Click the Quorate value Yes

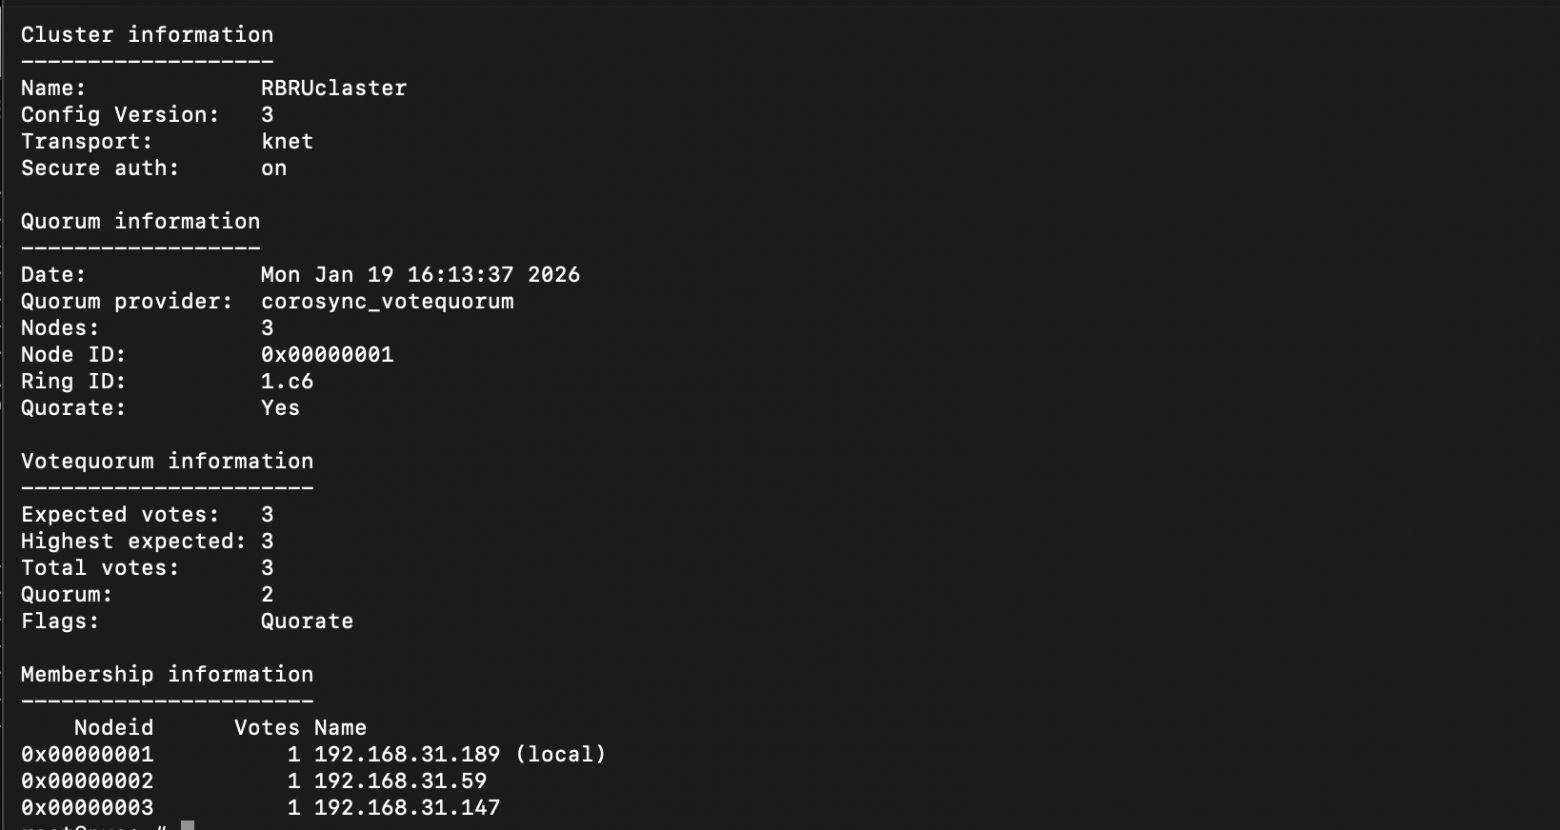[x=280, y=408]
